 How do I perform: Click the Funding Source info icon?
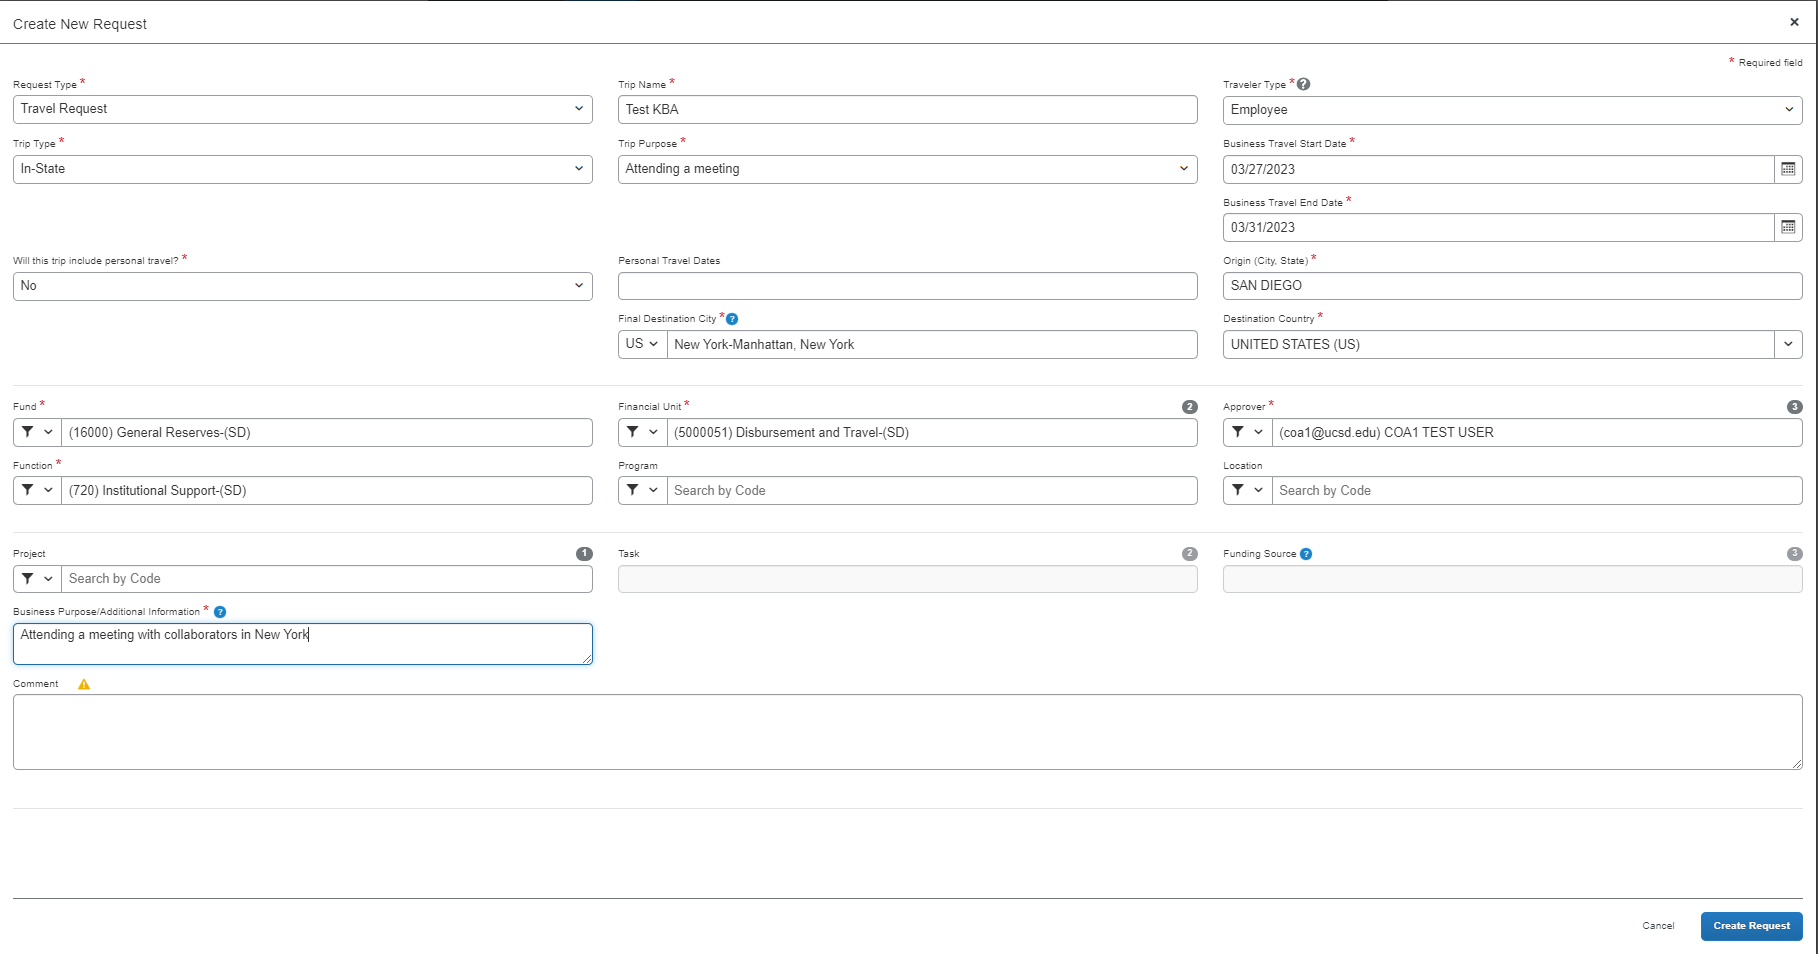(x=1306, y=553)
